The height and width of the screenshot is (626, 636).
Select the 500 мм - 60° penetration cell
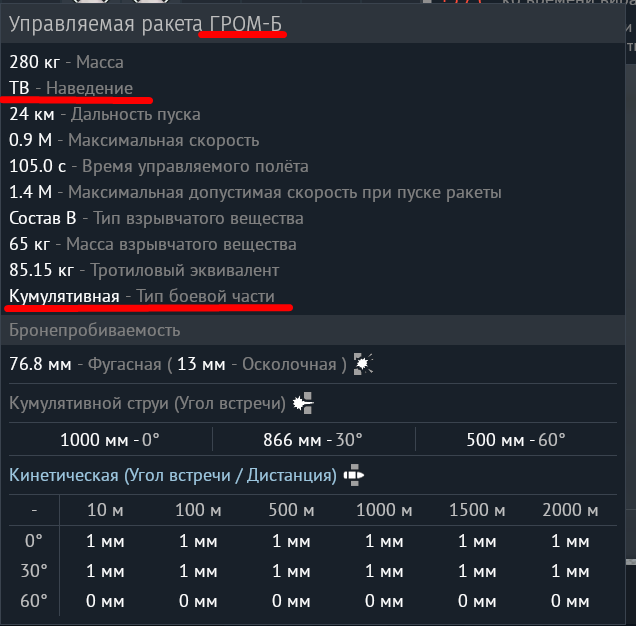click(x=516, y=440)
